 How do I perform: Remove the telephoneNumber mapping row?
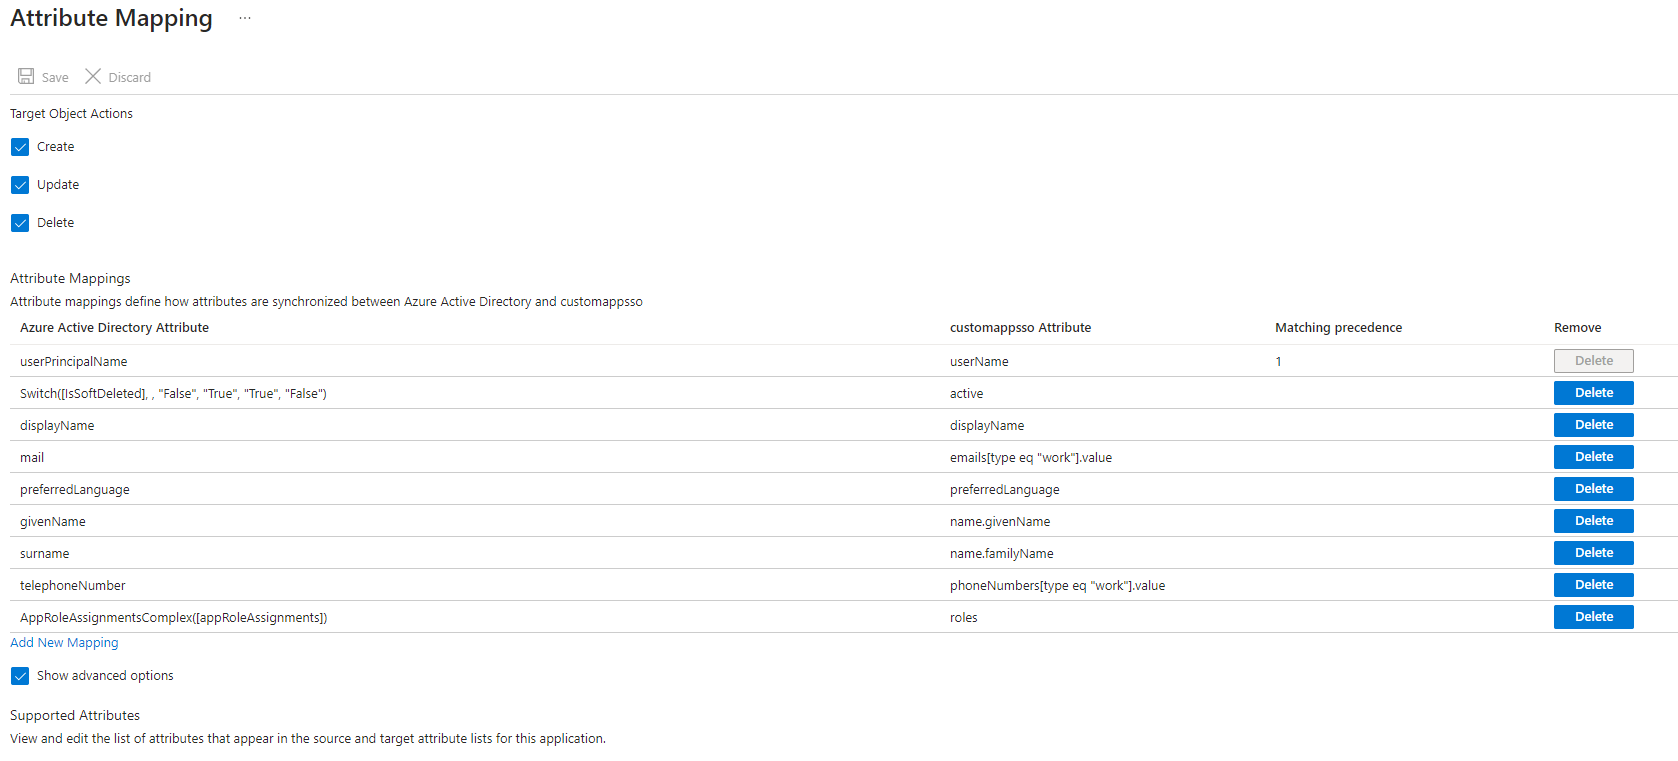(1593, 585)
